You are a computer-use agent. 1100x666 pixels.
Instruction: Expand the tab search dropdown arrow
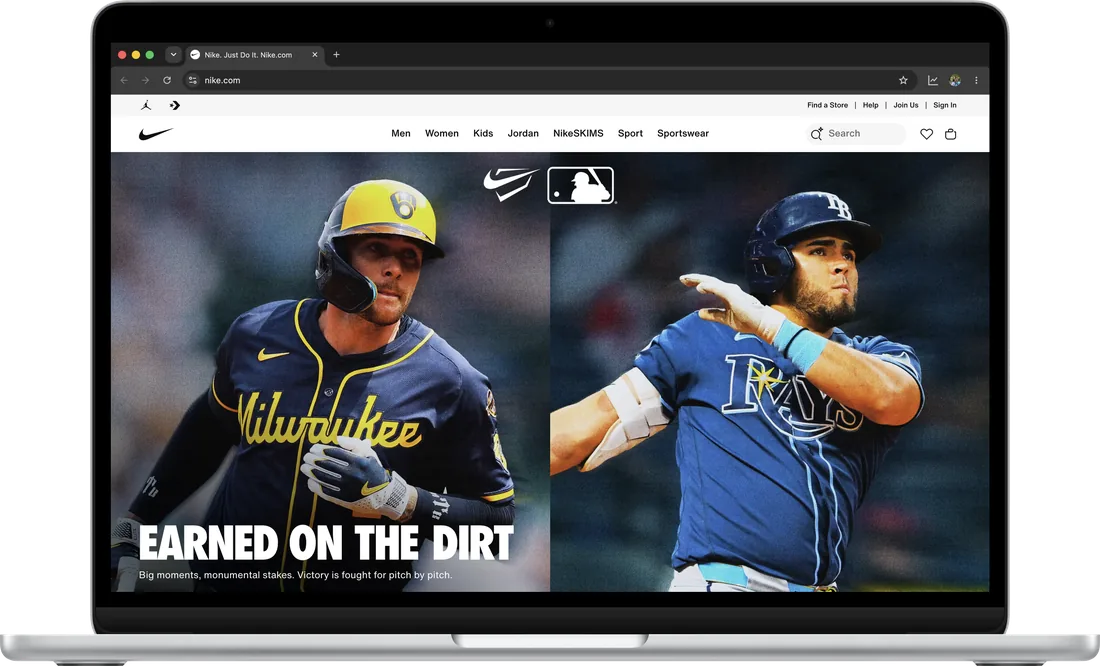pos(173,54)
